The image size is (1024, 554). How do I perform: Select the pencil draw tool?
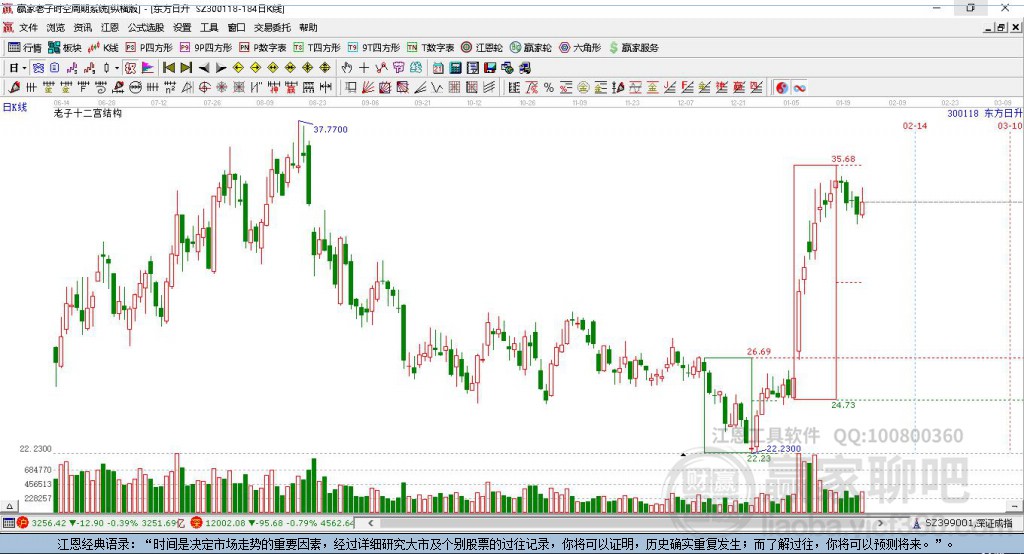14,88
